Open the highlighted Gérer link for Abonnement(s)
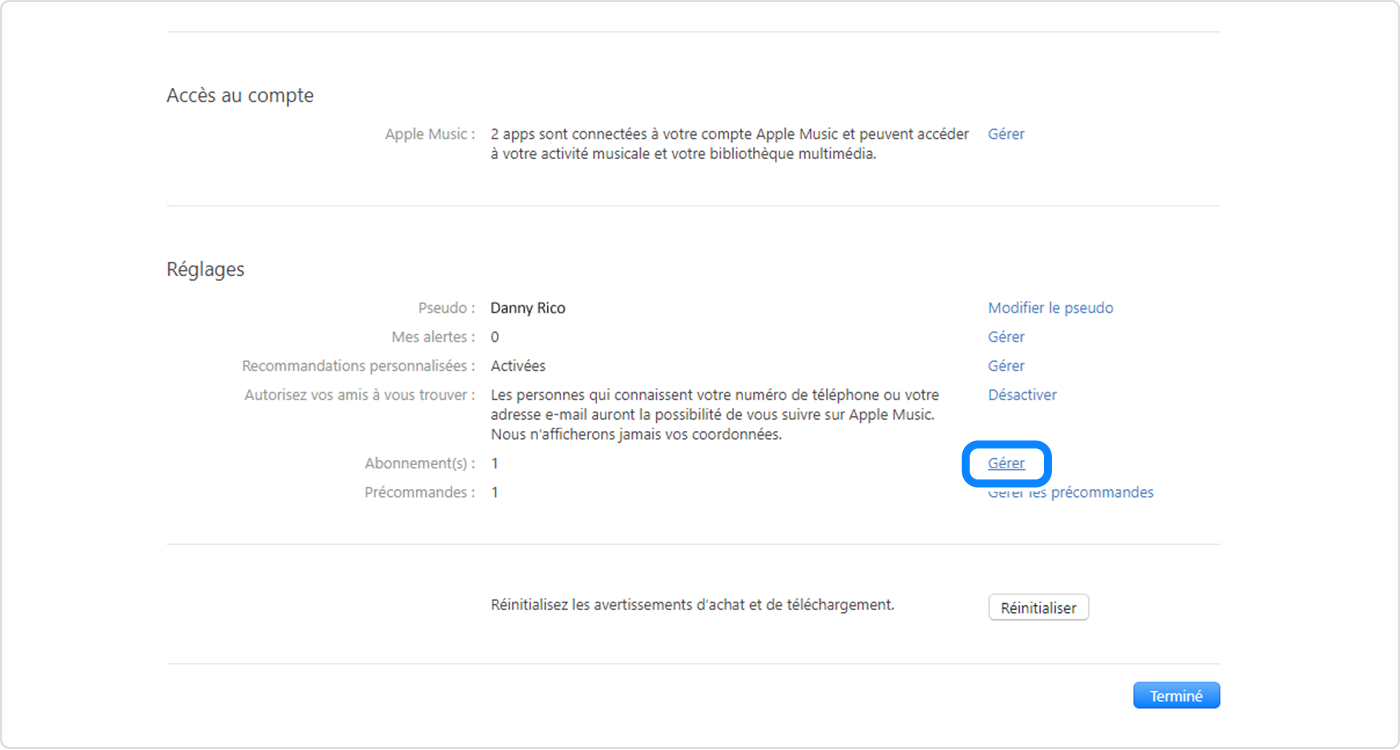This screenshot has width=1400, height=750. (x=1006, y=462)
